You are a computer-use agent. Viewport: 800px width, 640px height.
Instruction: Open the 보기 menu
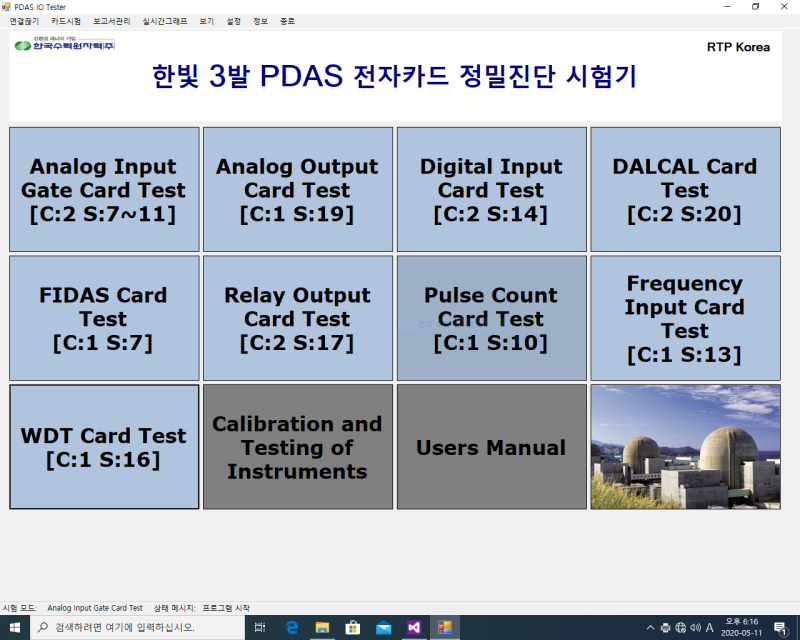[x=206, y=20]
